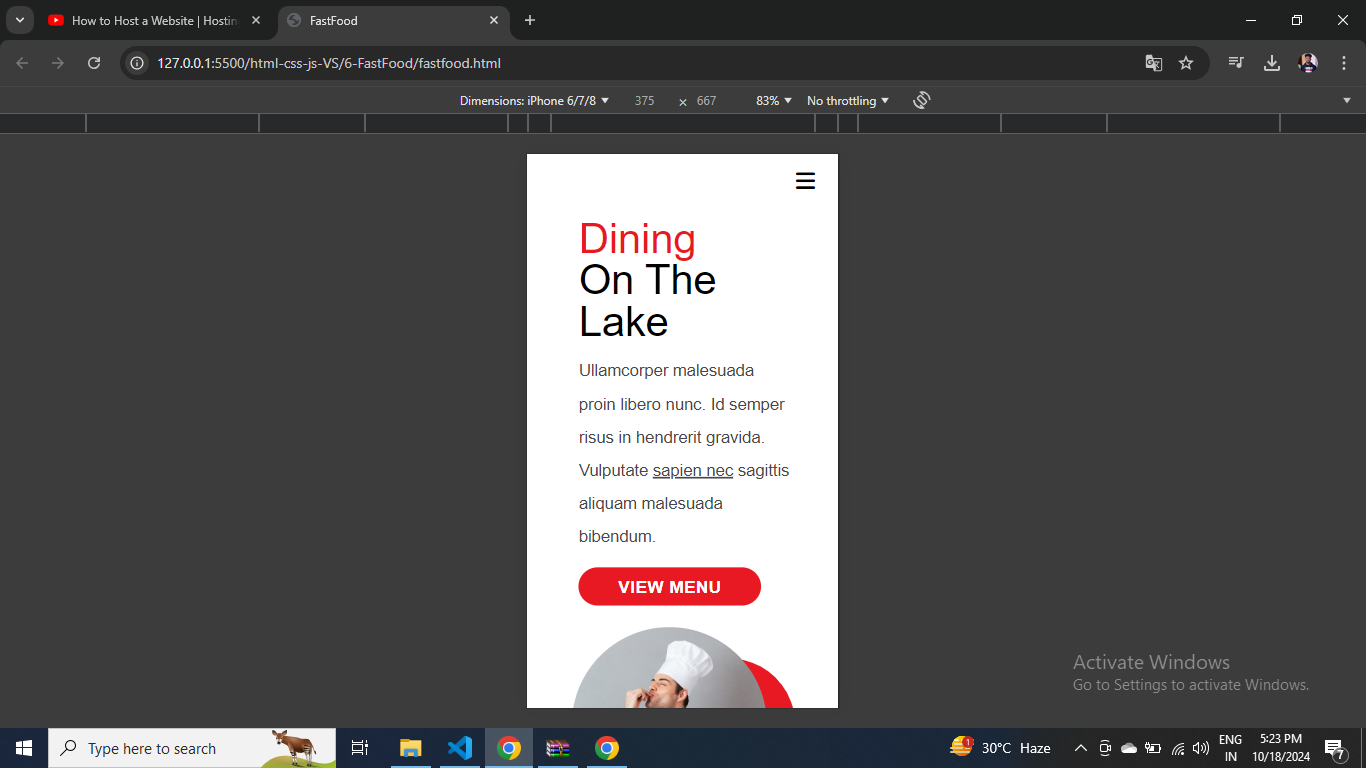This screenshot has height=768, width=1366.
Task: Reload the current page
Action: tap(94, 63)
